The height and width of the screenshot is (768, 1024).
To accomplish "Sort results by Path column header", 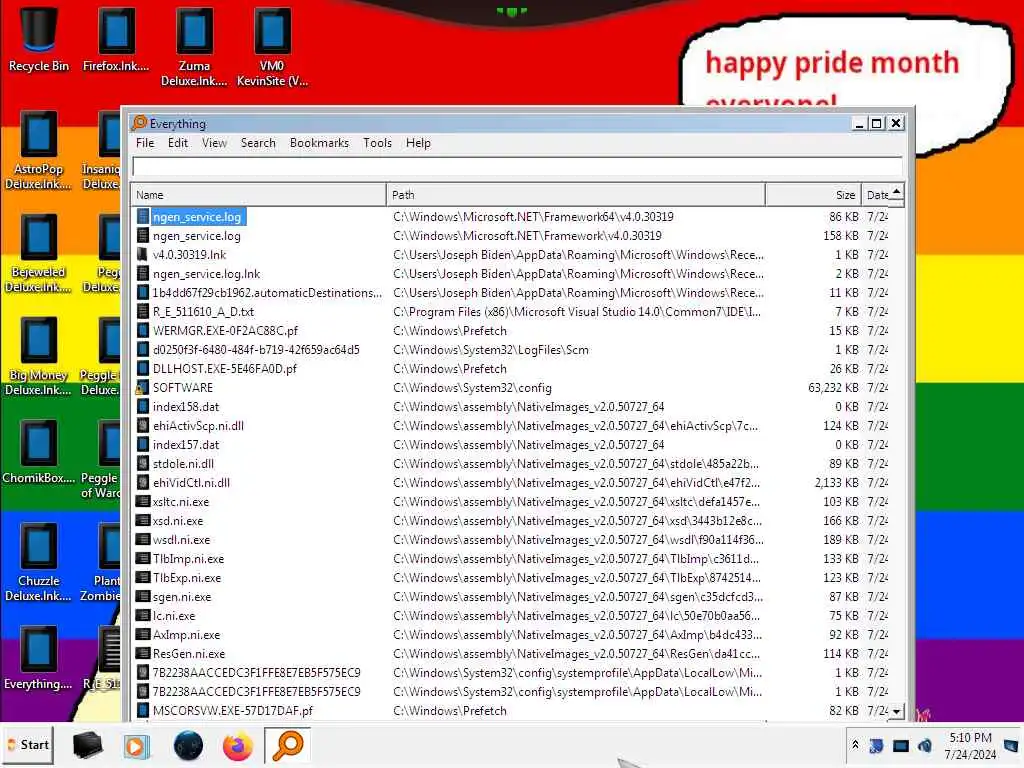I will click(x=575, y=195).
